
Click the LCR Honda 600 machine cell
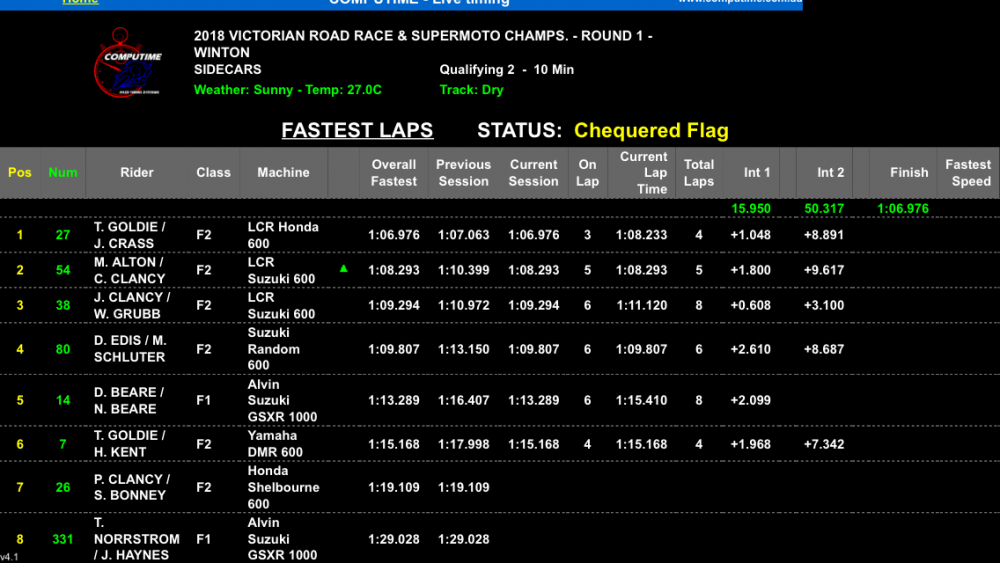tap(283, 235)
